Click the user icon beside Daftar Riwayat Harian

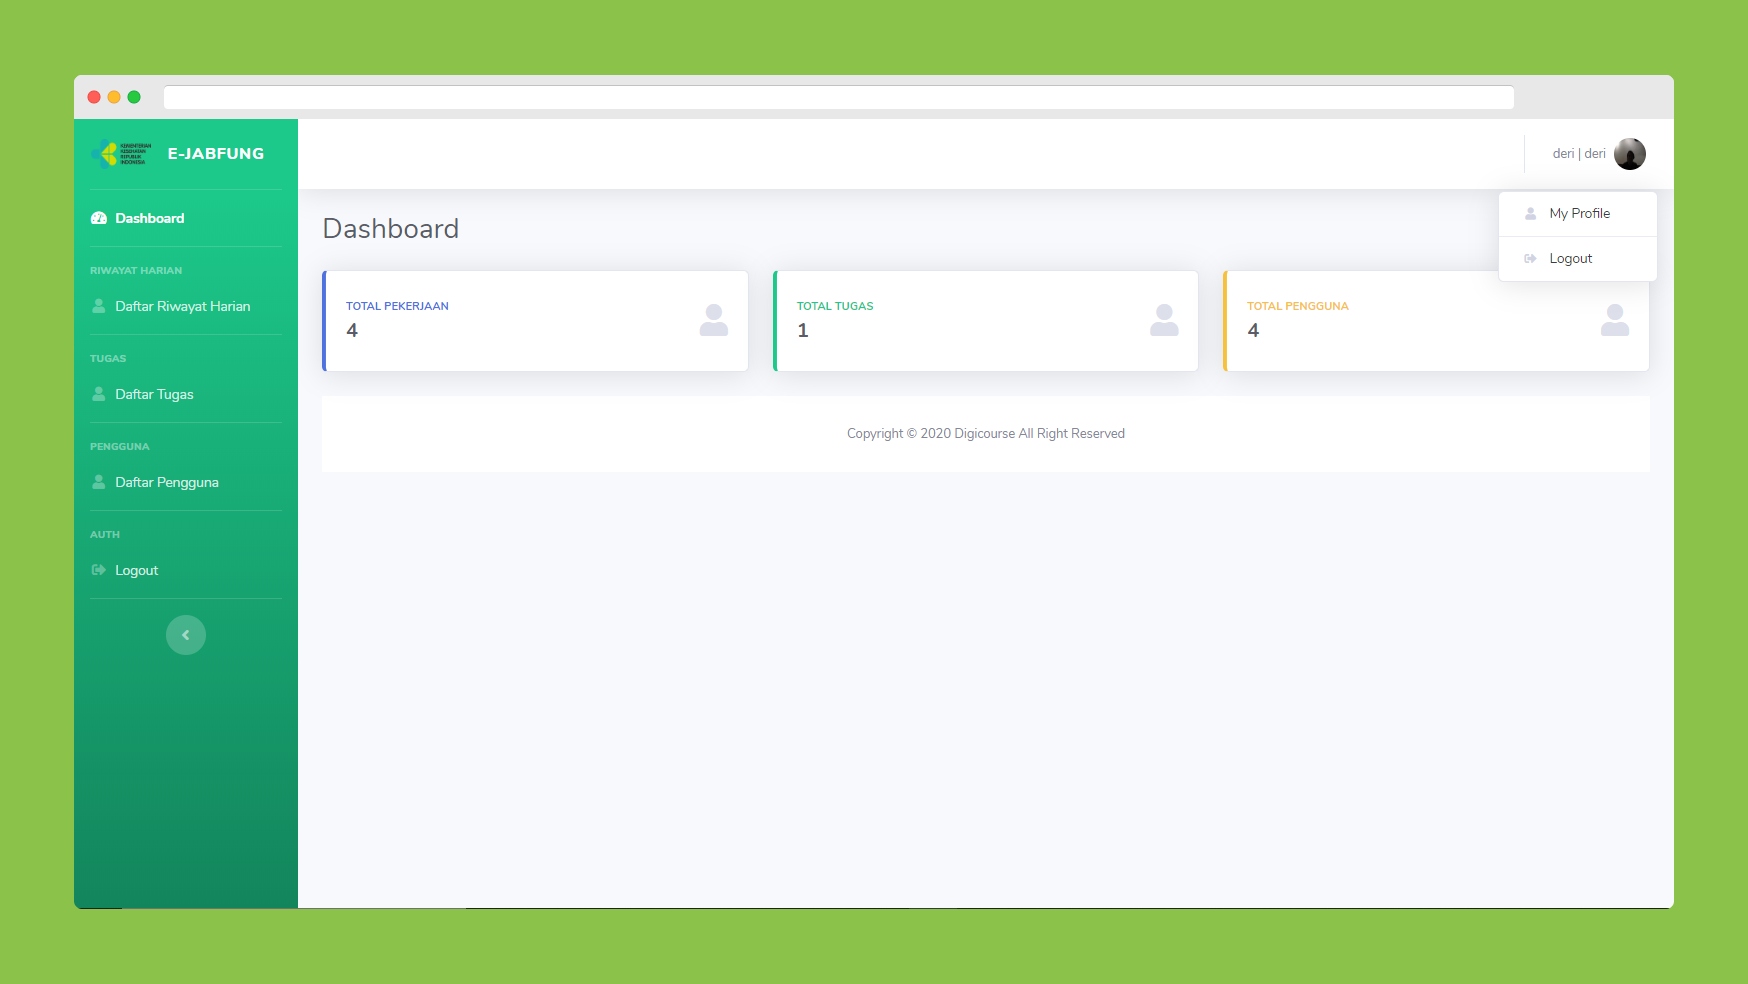[99, 306]
